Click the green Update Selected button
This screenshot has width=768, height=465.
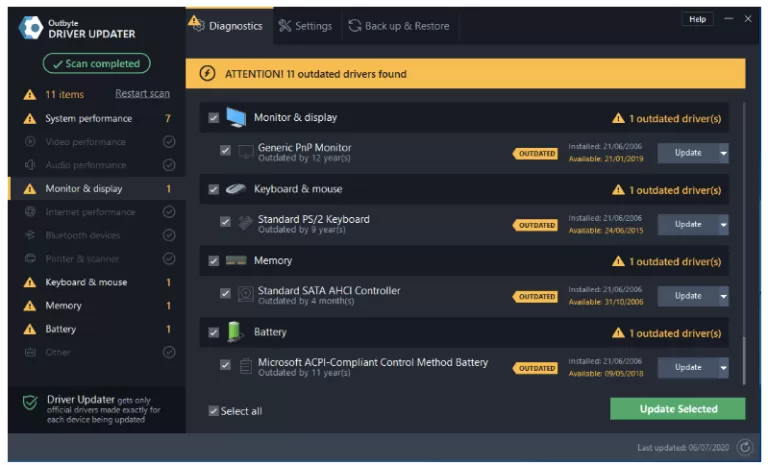[678, 409]
